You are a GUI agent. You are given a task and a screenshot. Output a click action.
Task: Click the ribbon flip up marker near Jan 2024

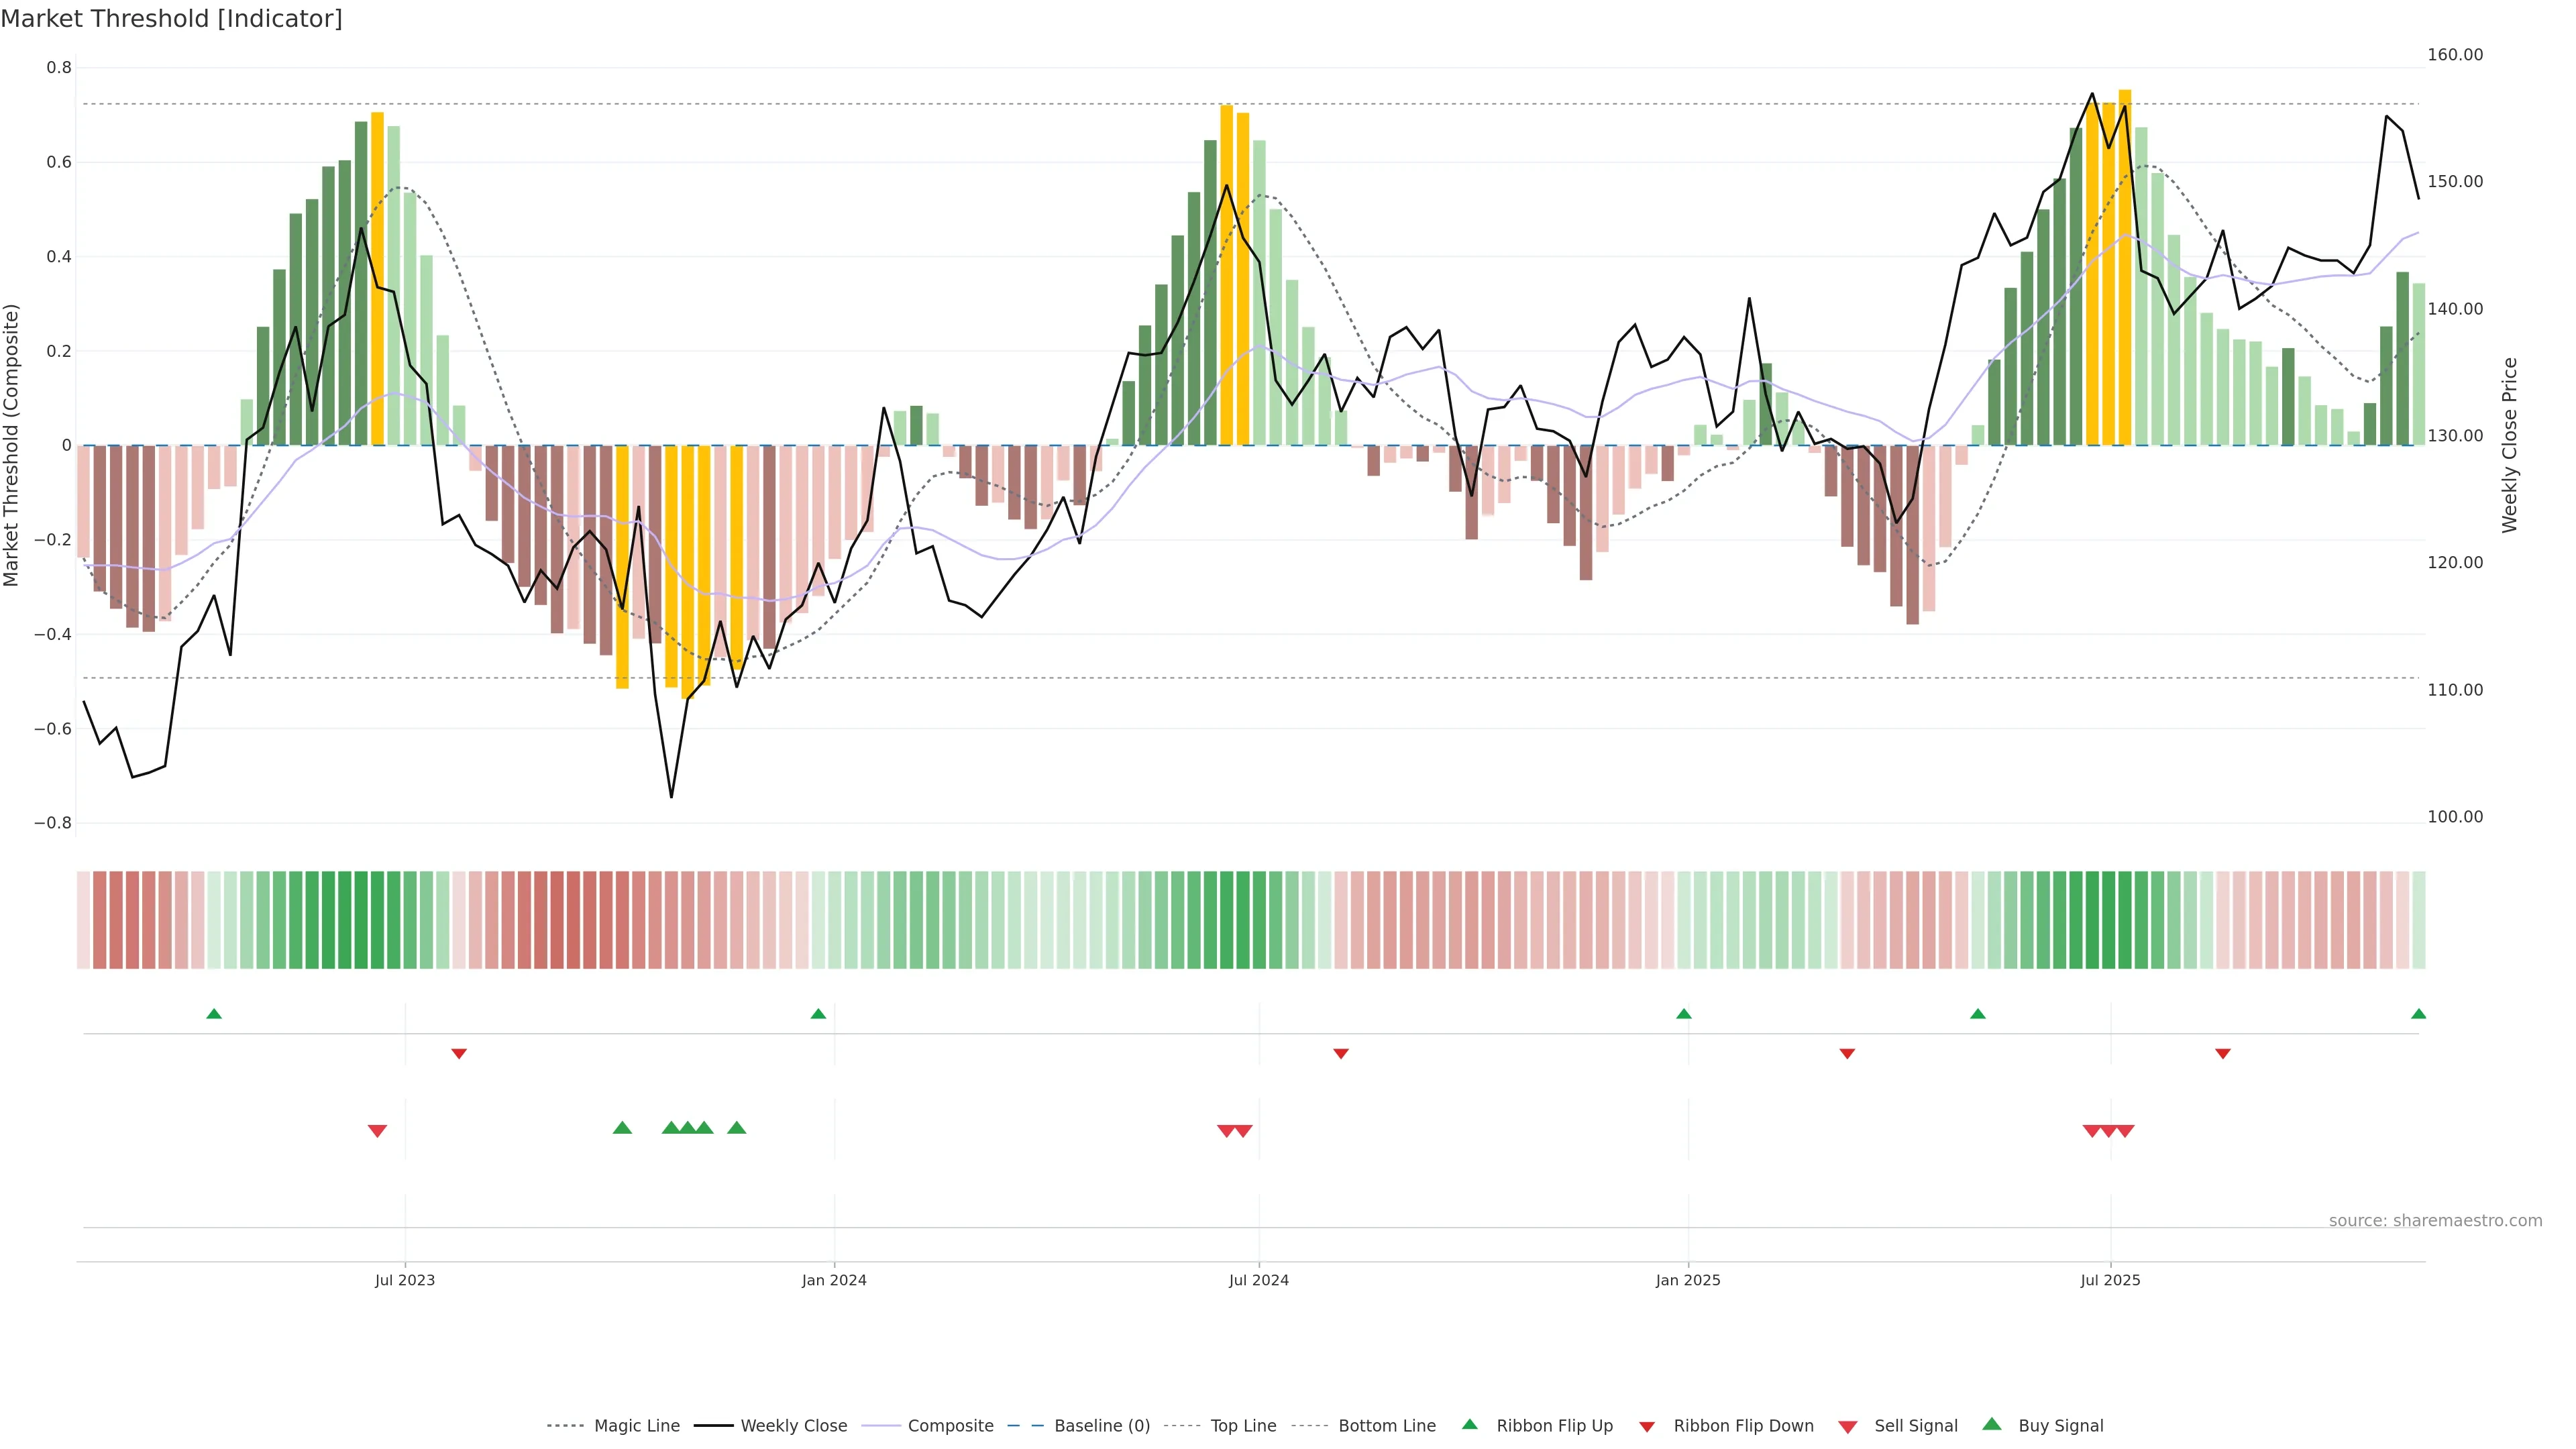[818, 1014]
